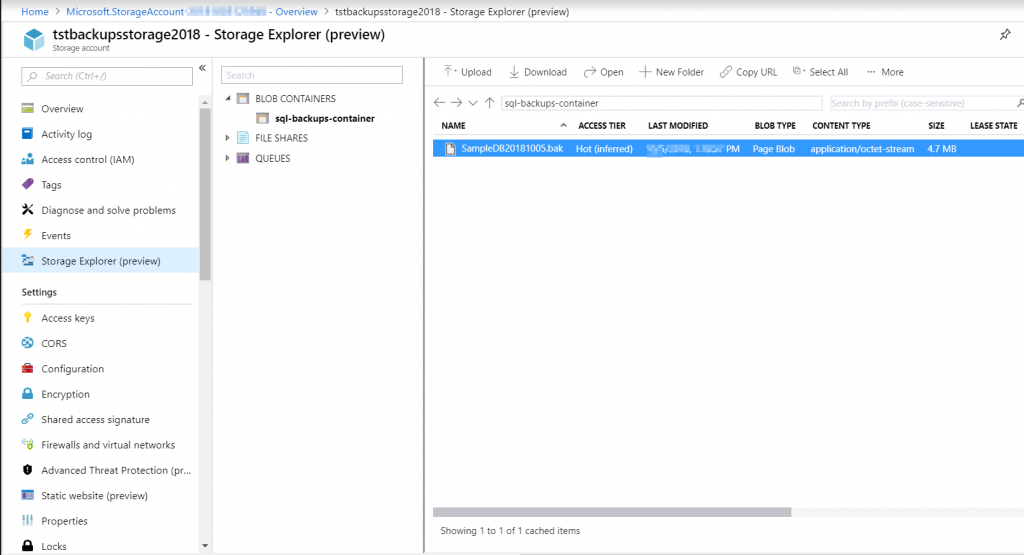The width and height of the screenshot is (1024, 555).
Task: Click the Upload button
Action: click(x=468, y=72)
